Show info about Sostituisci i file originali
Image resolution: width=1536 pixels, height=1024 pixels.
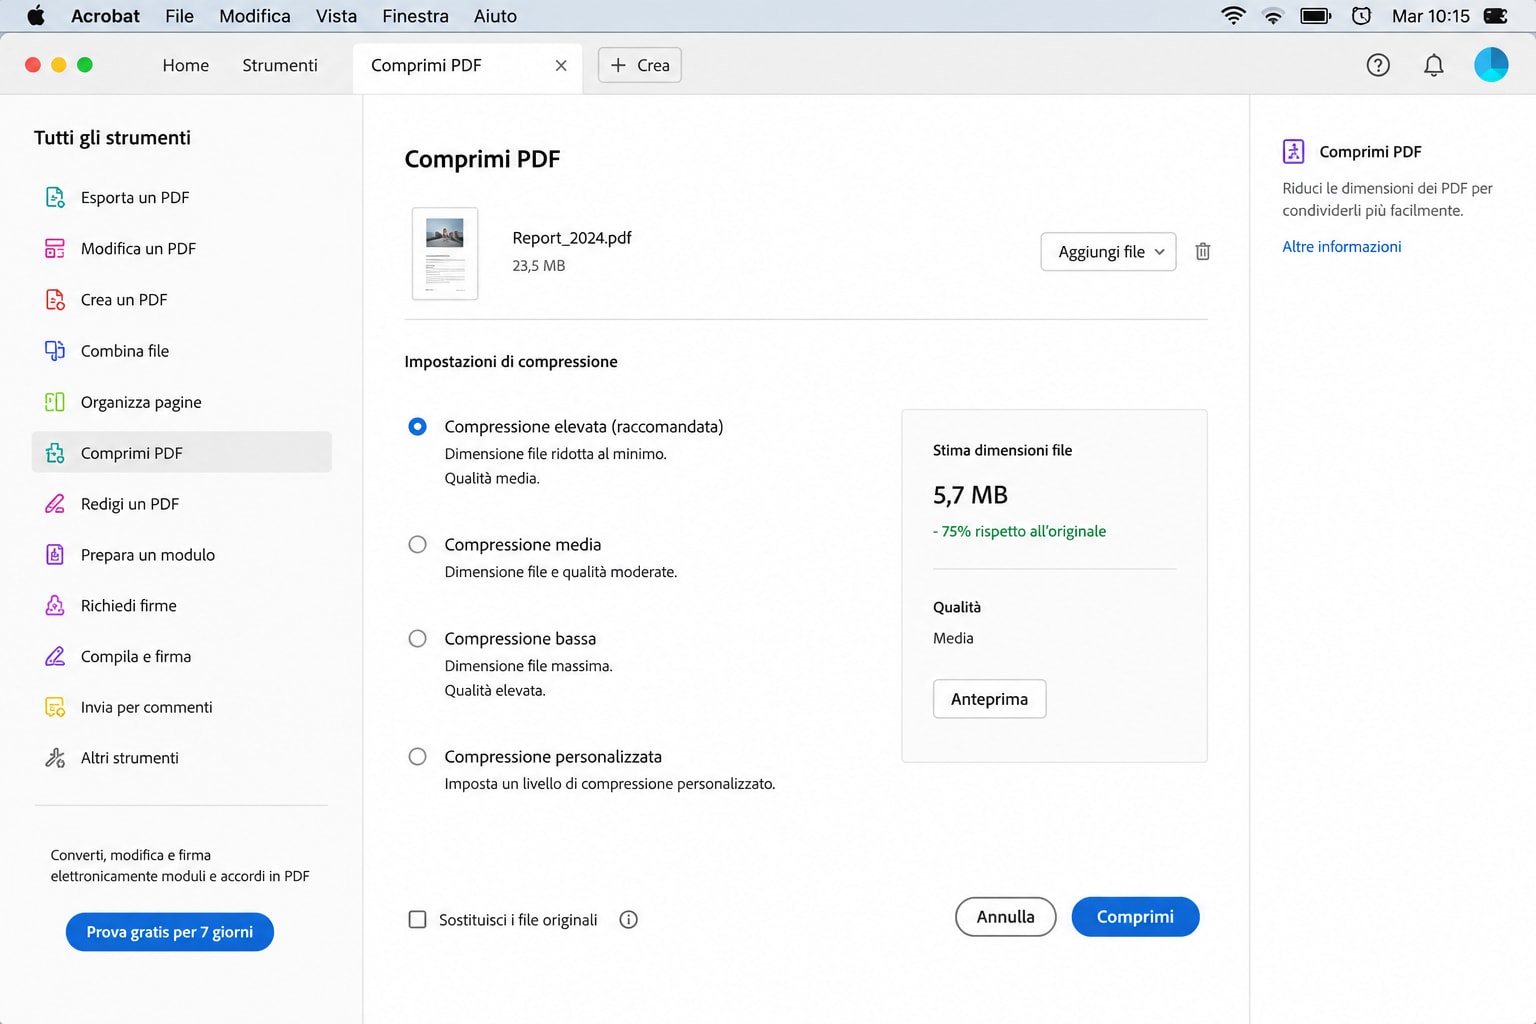(x=628, y=920)
